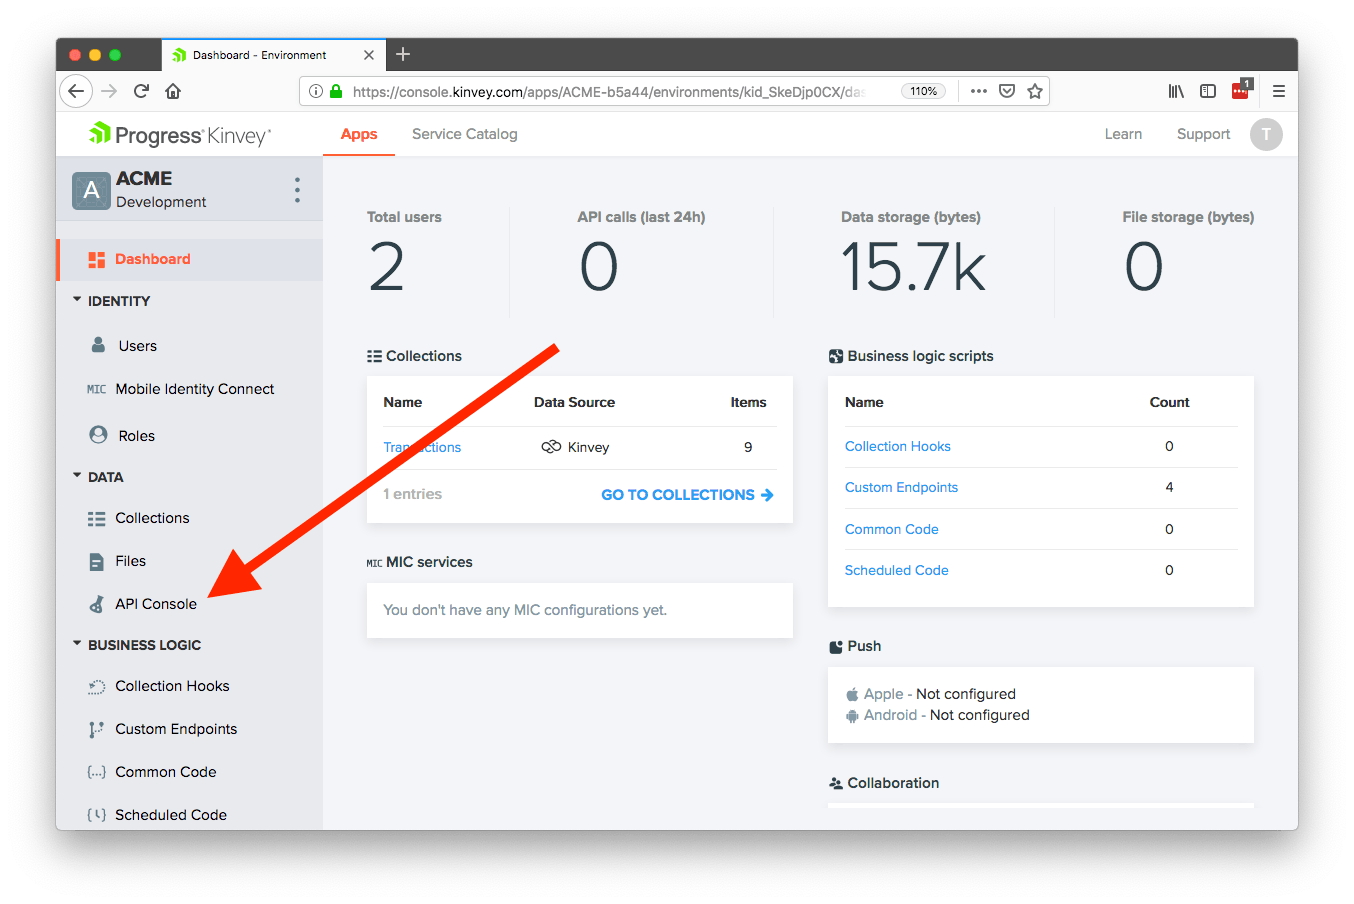Collapse the BUSINESS LOGIC section
This screenshot has height=904, width=1354.
pos(78,644)
